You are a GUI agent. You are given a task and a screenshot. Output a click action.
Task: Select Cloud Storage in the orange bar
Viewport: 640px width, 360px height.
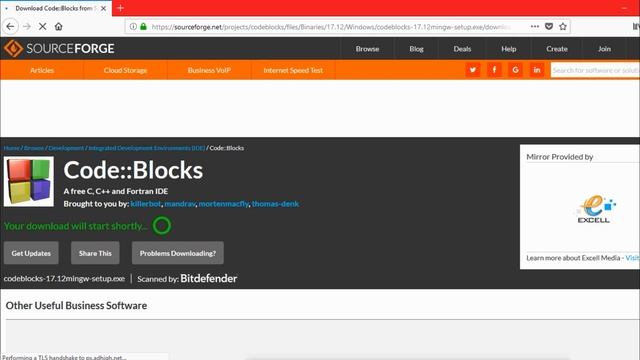pyautogui.click(x=125, y=70)
